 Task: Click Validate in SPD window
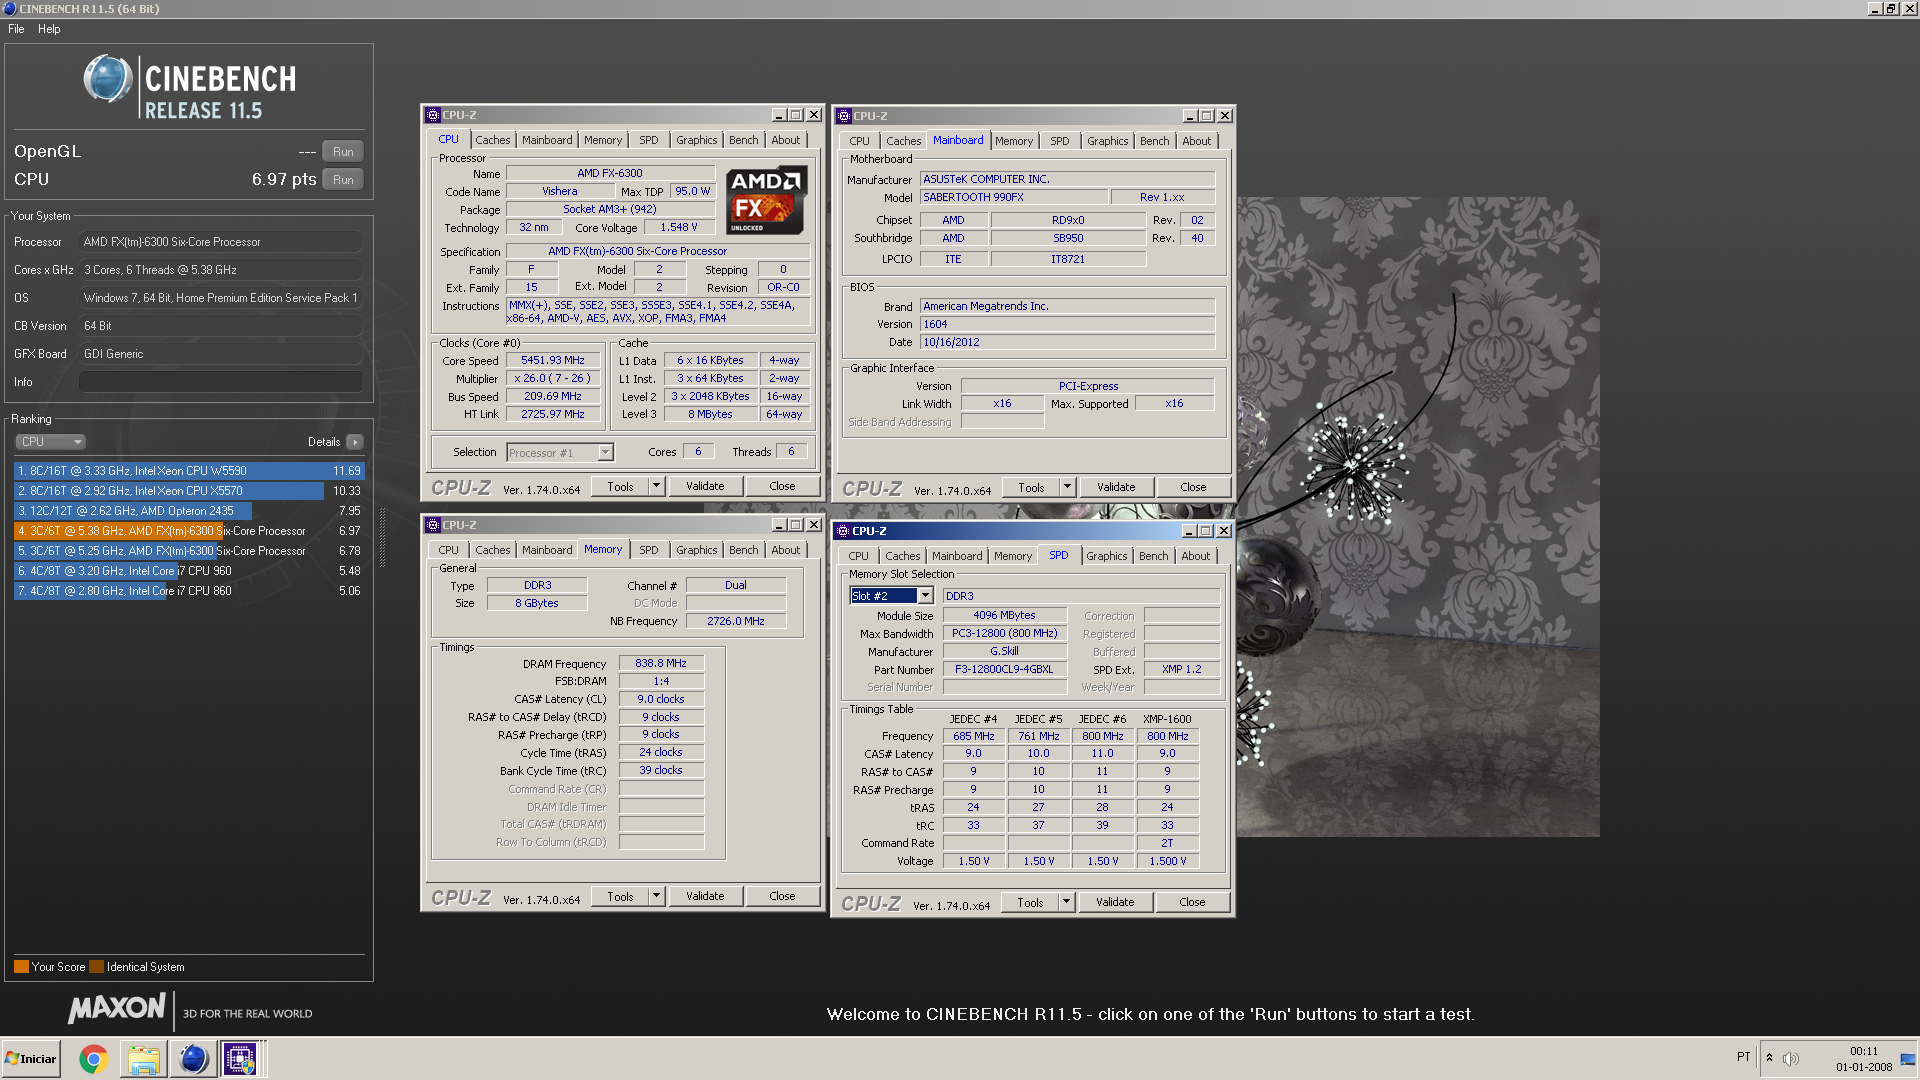click(1115, 902)
